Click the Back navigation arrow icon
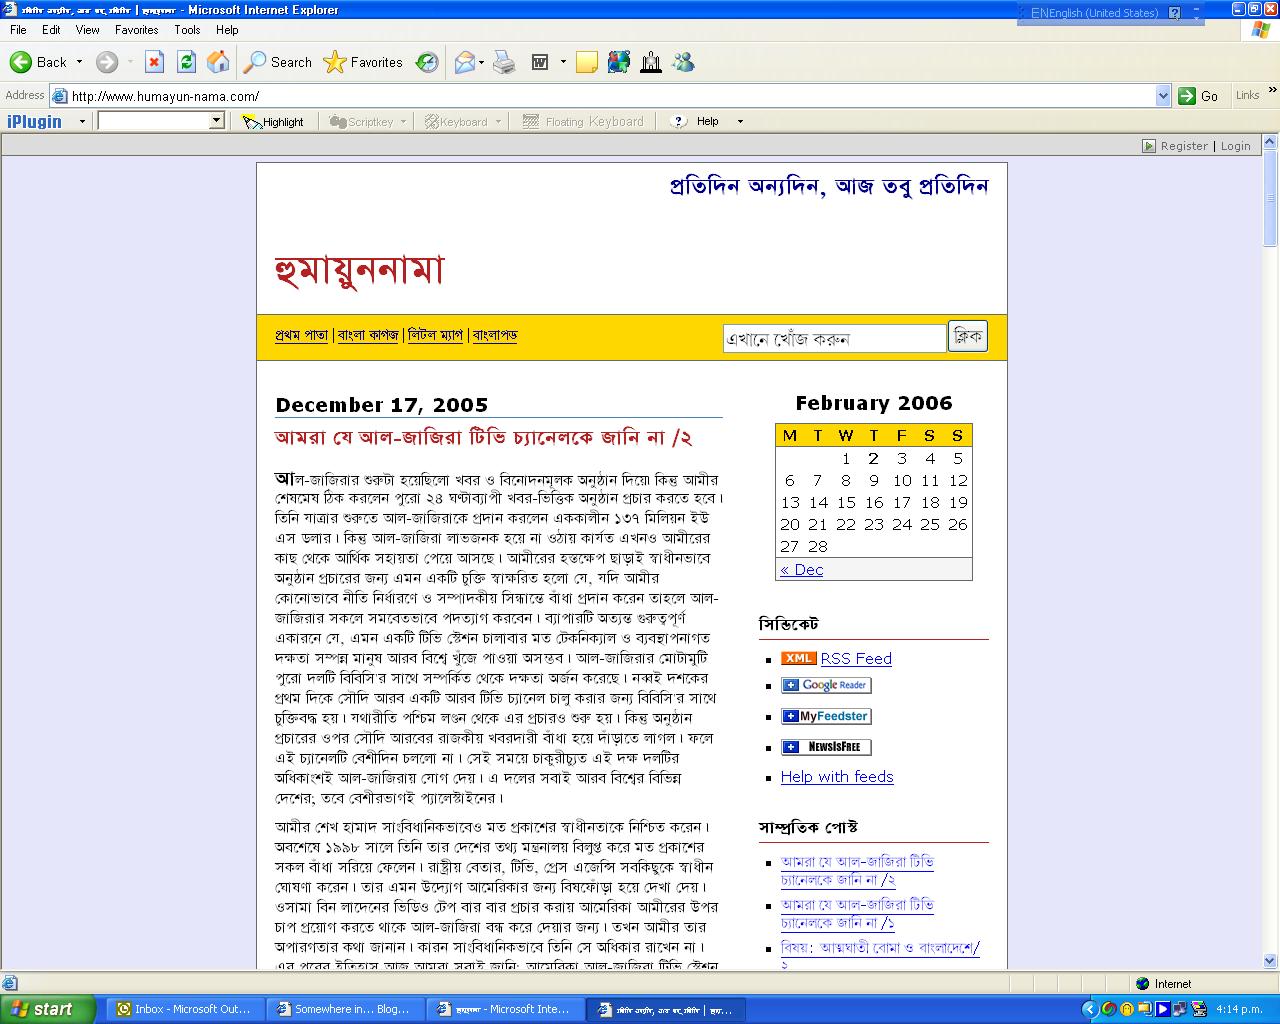This screenshot has width=1280, height=1024. tap(21, 62)
